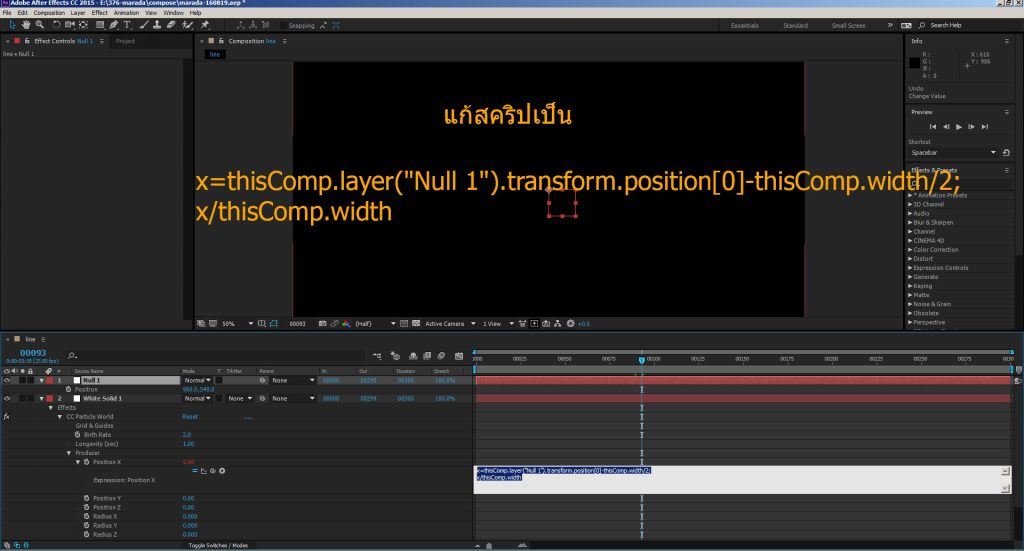
Task: Switch to the Project tab
Action: (126, 41)
